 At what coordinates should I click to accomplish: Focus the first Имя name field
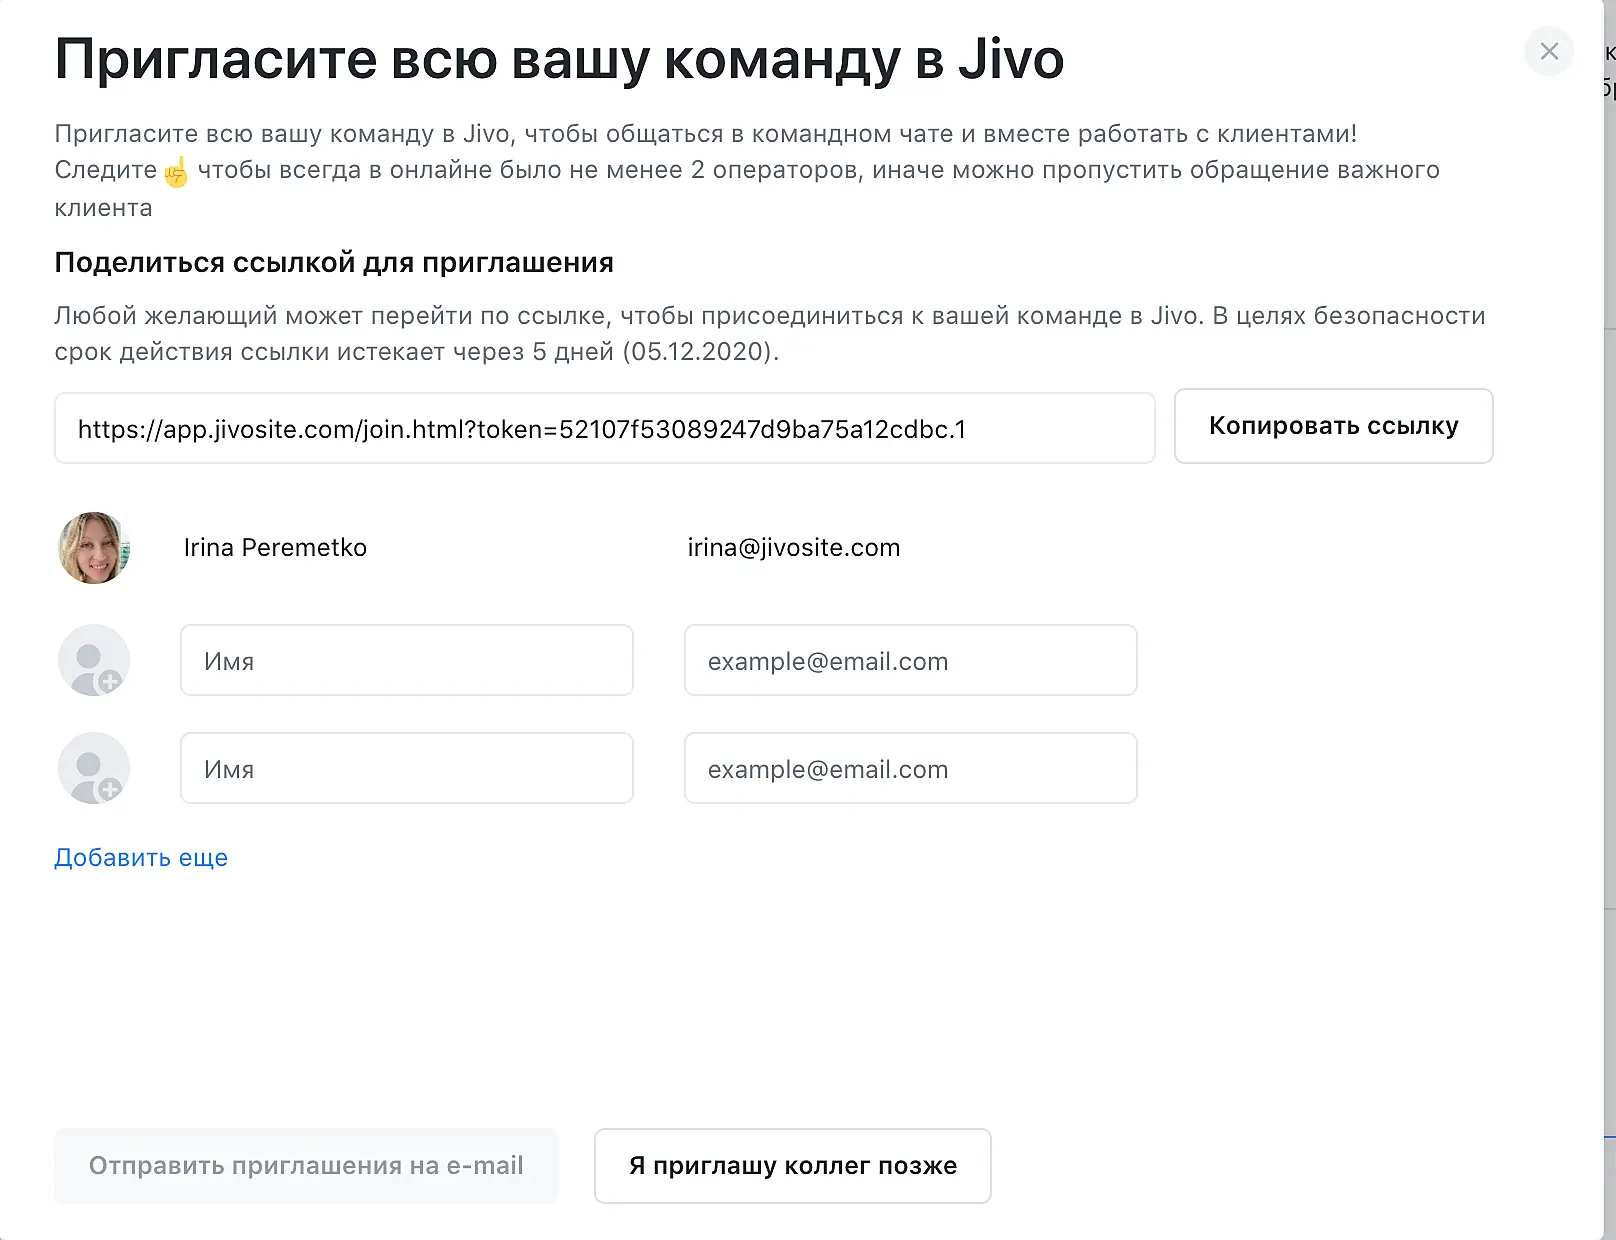406,660
